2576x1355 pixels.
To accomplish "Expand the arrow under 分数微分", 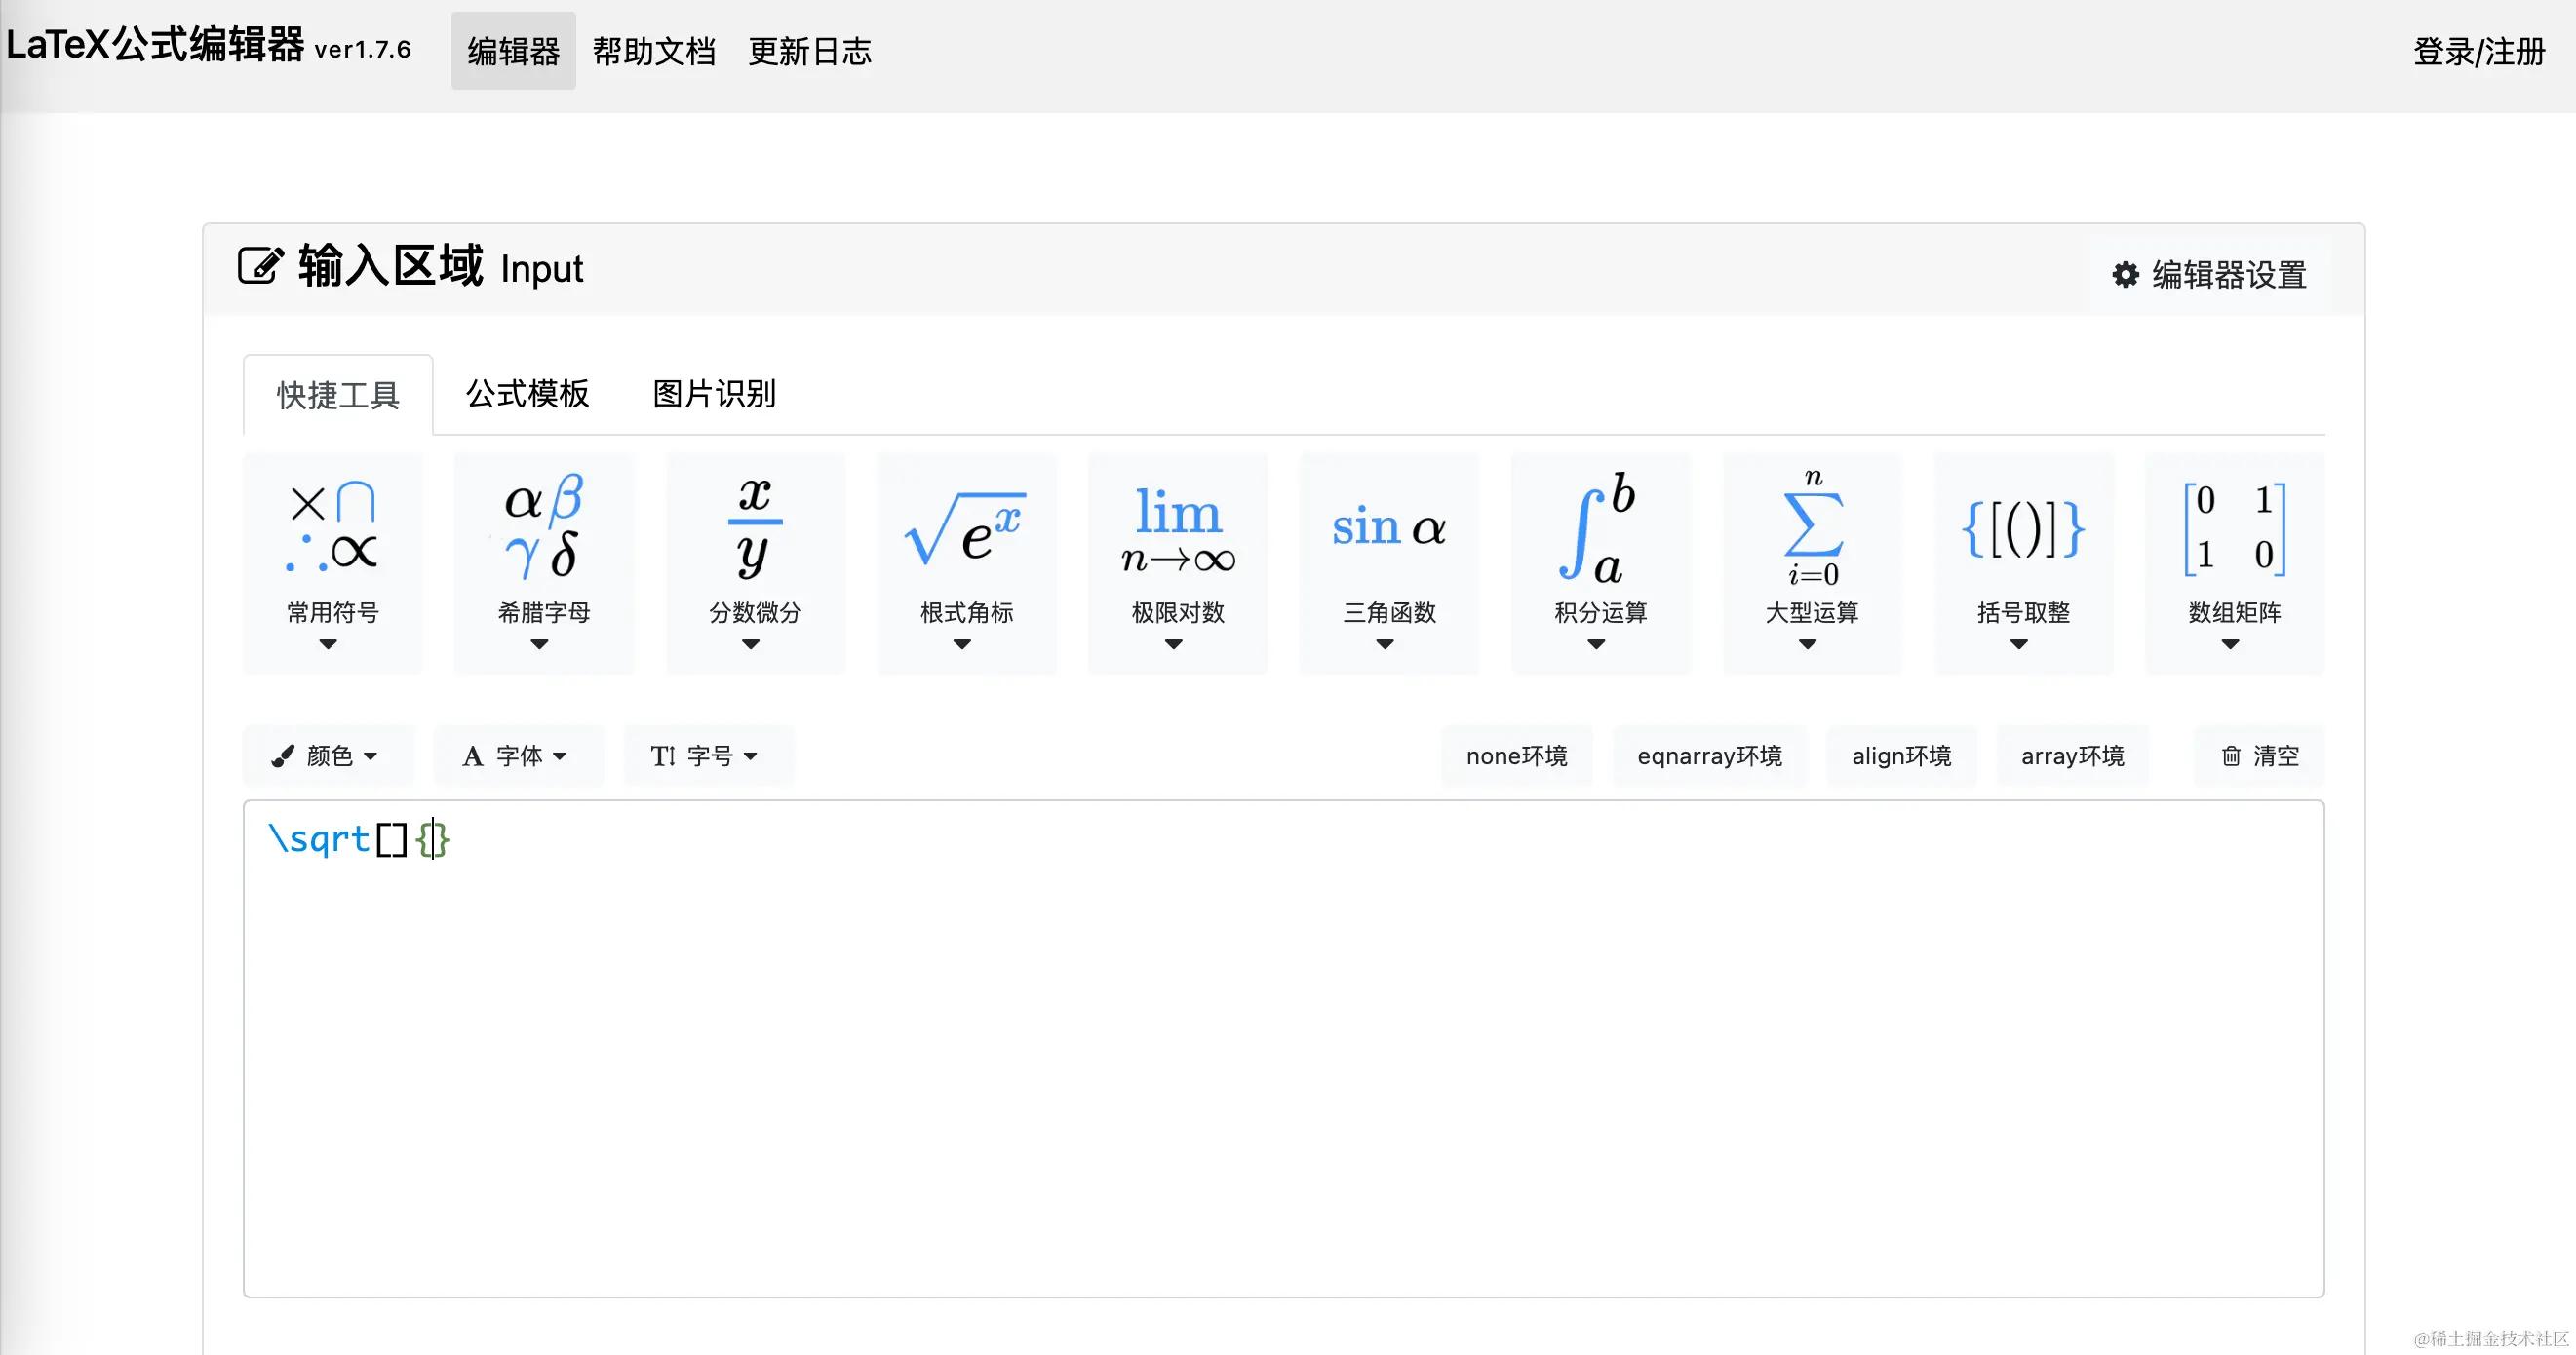I will coord(750,645).
